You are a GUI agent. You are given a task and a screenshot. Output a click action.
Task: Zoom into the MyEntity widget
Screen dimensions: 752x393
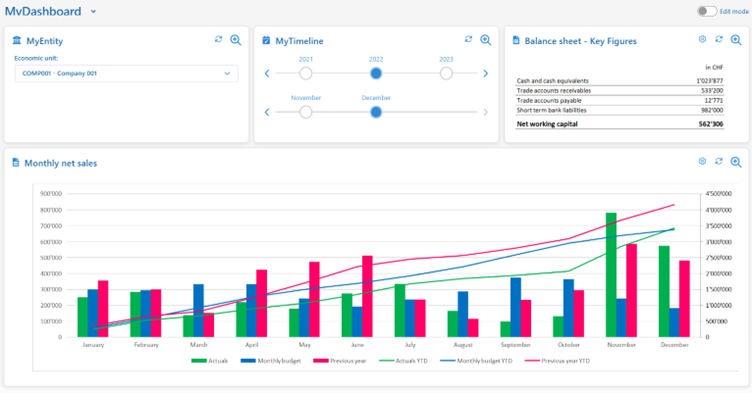point(235,40)
